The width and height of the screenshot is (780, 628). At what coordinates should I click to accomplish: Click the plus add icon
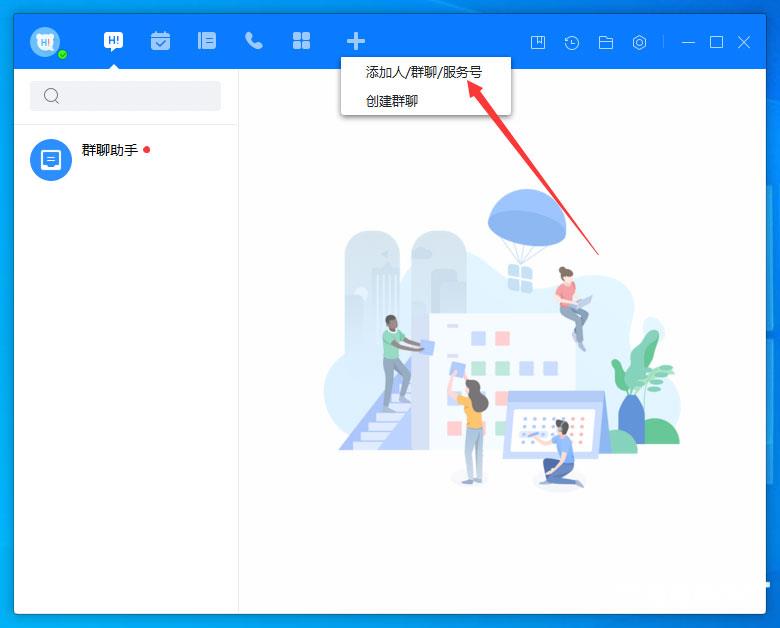point(356,41)
